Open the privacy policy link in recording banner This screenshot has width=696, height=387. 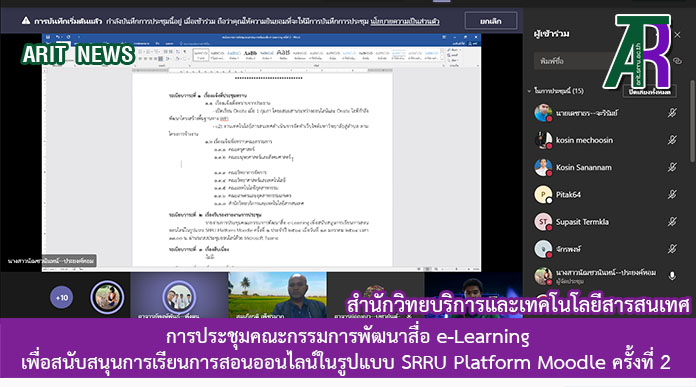405,21
